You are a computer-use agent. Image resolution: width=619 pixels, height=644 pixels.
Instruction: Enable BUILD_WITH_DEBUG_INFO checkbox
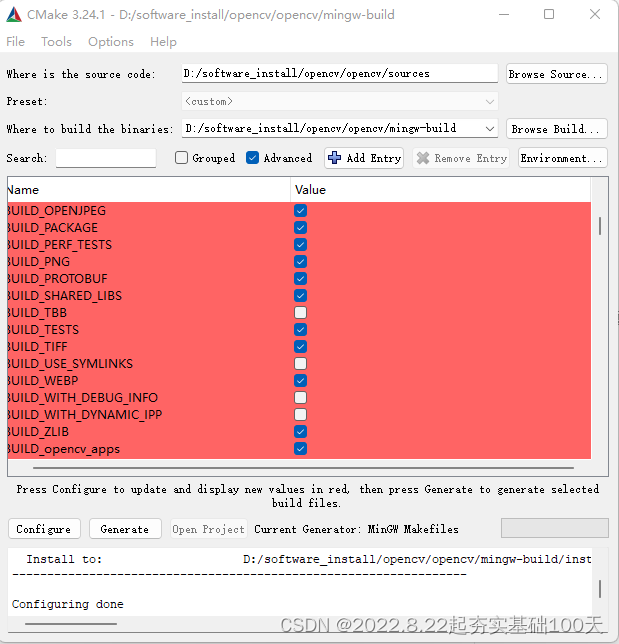[x=300, y=398]
